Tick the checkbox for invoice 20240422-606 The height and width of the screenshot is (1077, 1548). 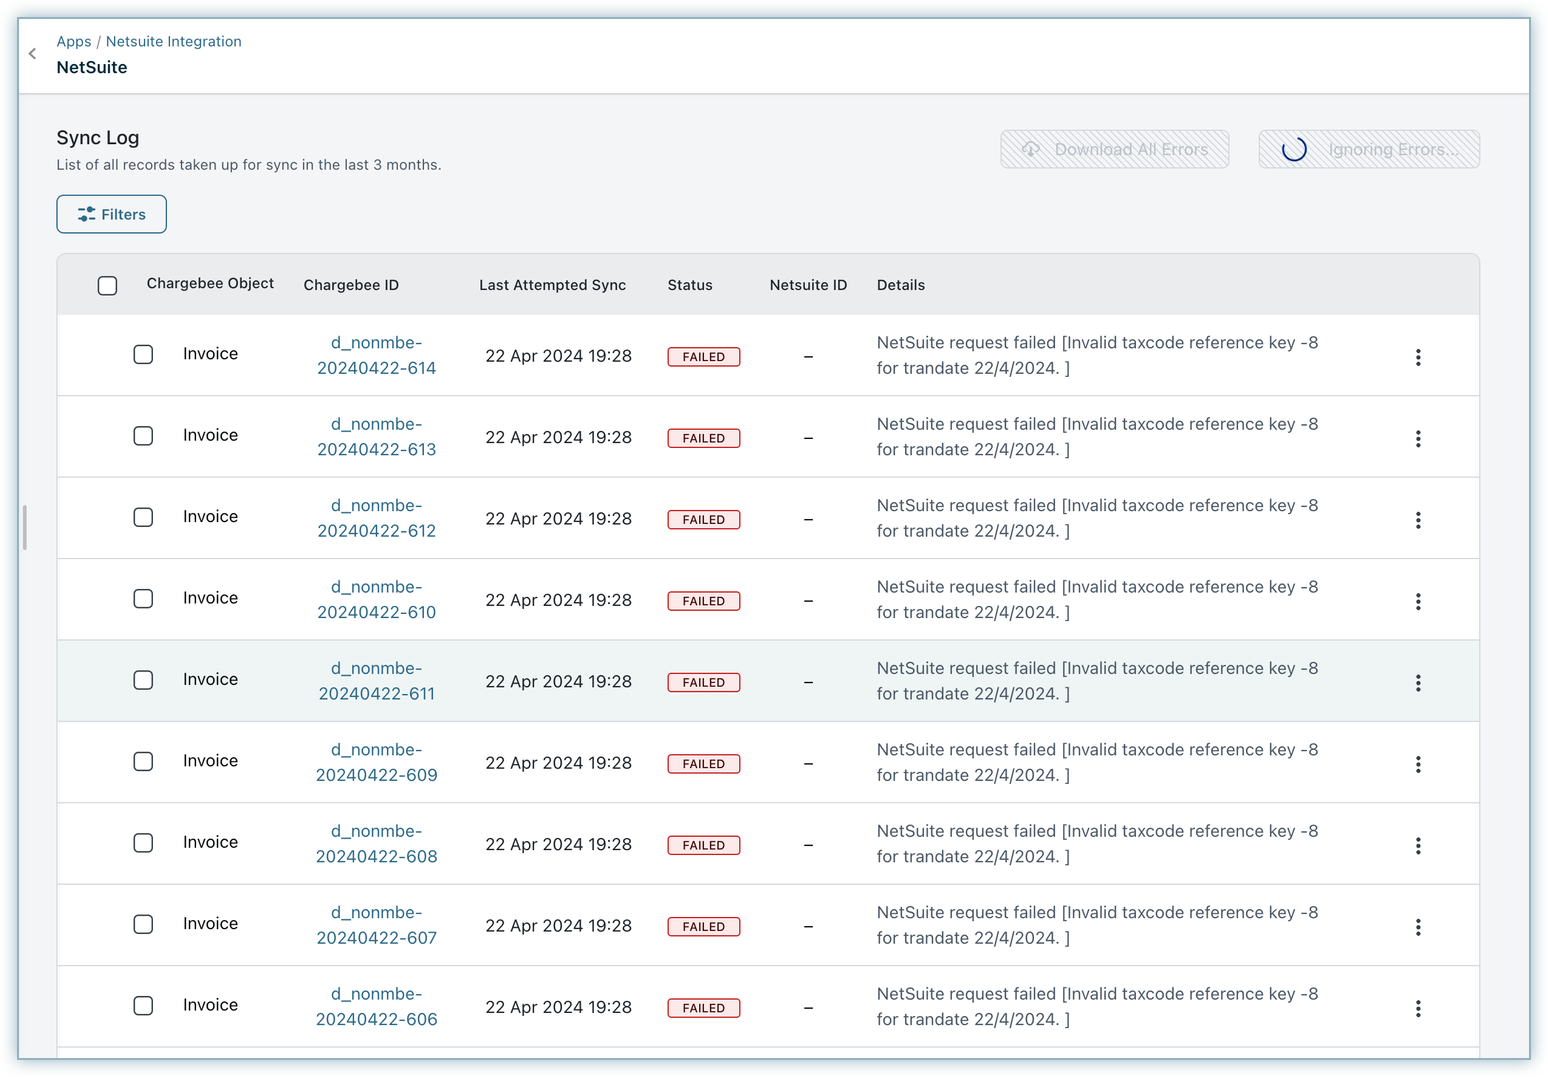(144, 1006)
